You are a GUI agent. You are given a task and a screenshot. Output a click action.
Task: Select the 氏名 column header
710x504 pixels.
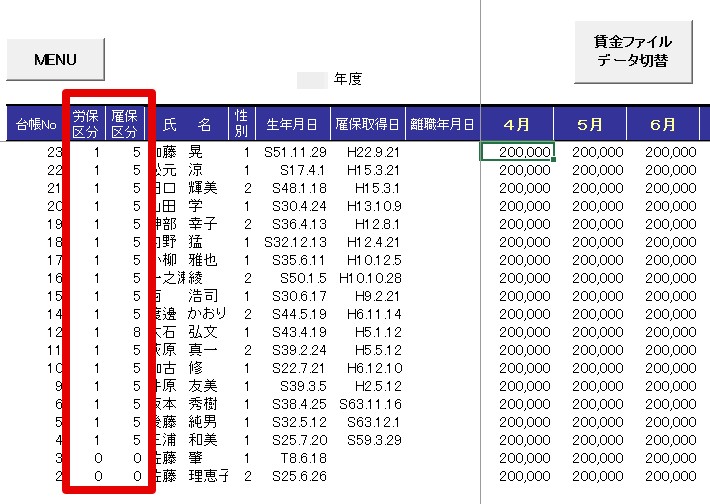click(x=187, y=124)
